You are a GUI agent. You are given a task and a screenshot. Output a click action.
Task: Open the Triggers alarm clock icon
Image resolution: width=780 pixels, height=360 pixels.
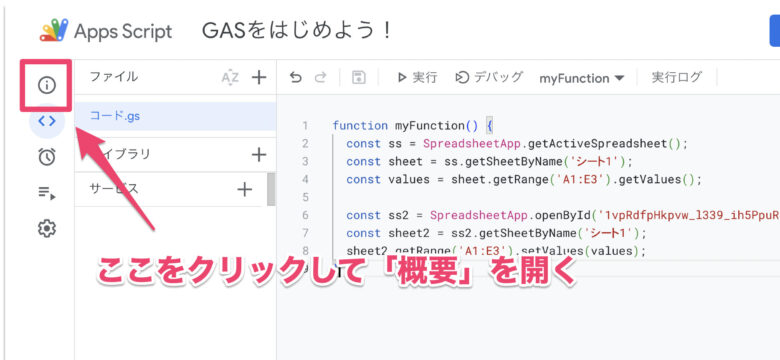click(47, 157)
